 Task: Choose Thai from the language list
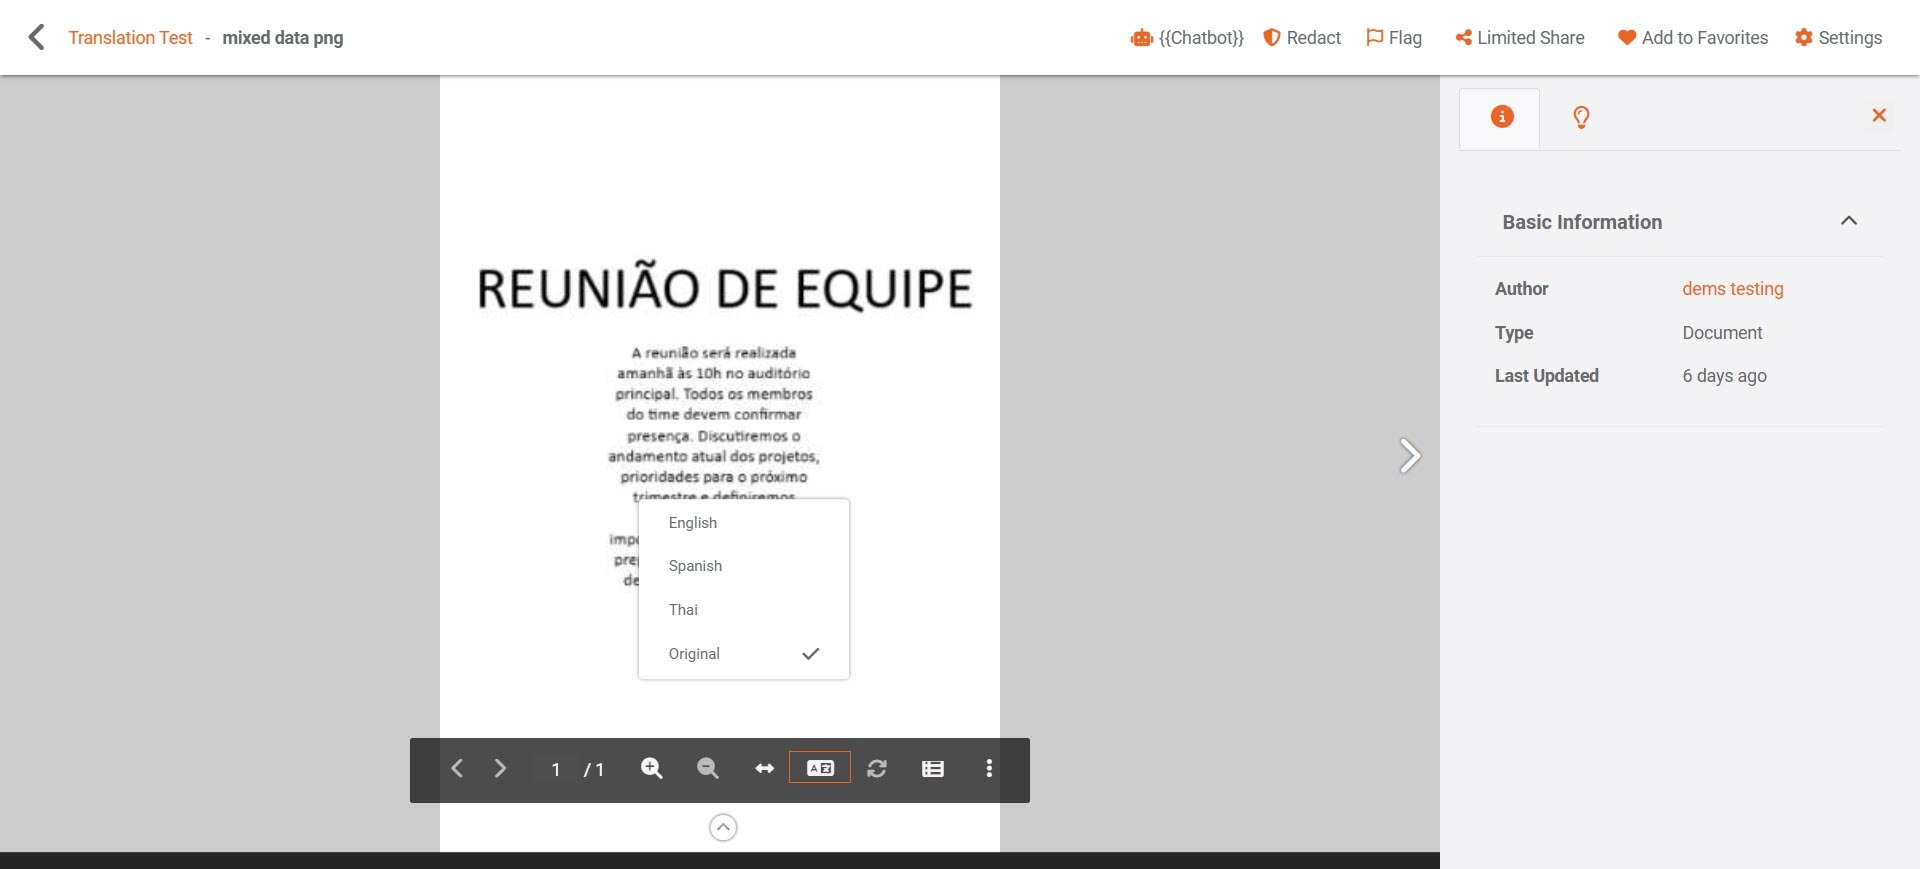pos(684,610)
